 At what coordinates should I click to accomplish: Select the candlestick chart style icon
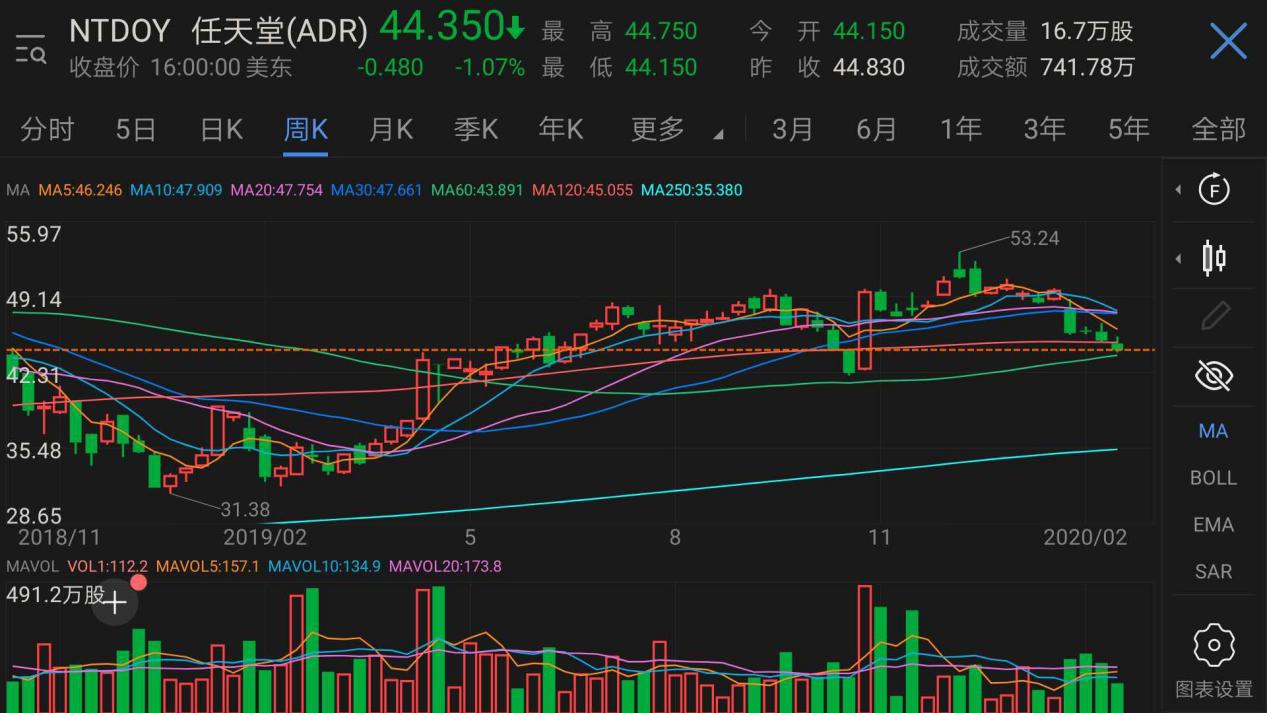coord(1213,257)
